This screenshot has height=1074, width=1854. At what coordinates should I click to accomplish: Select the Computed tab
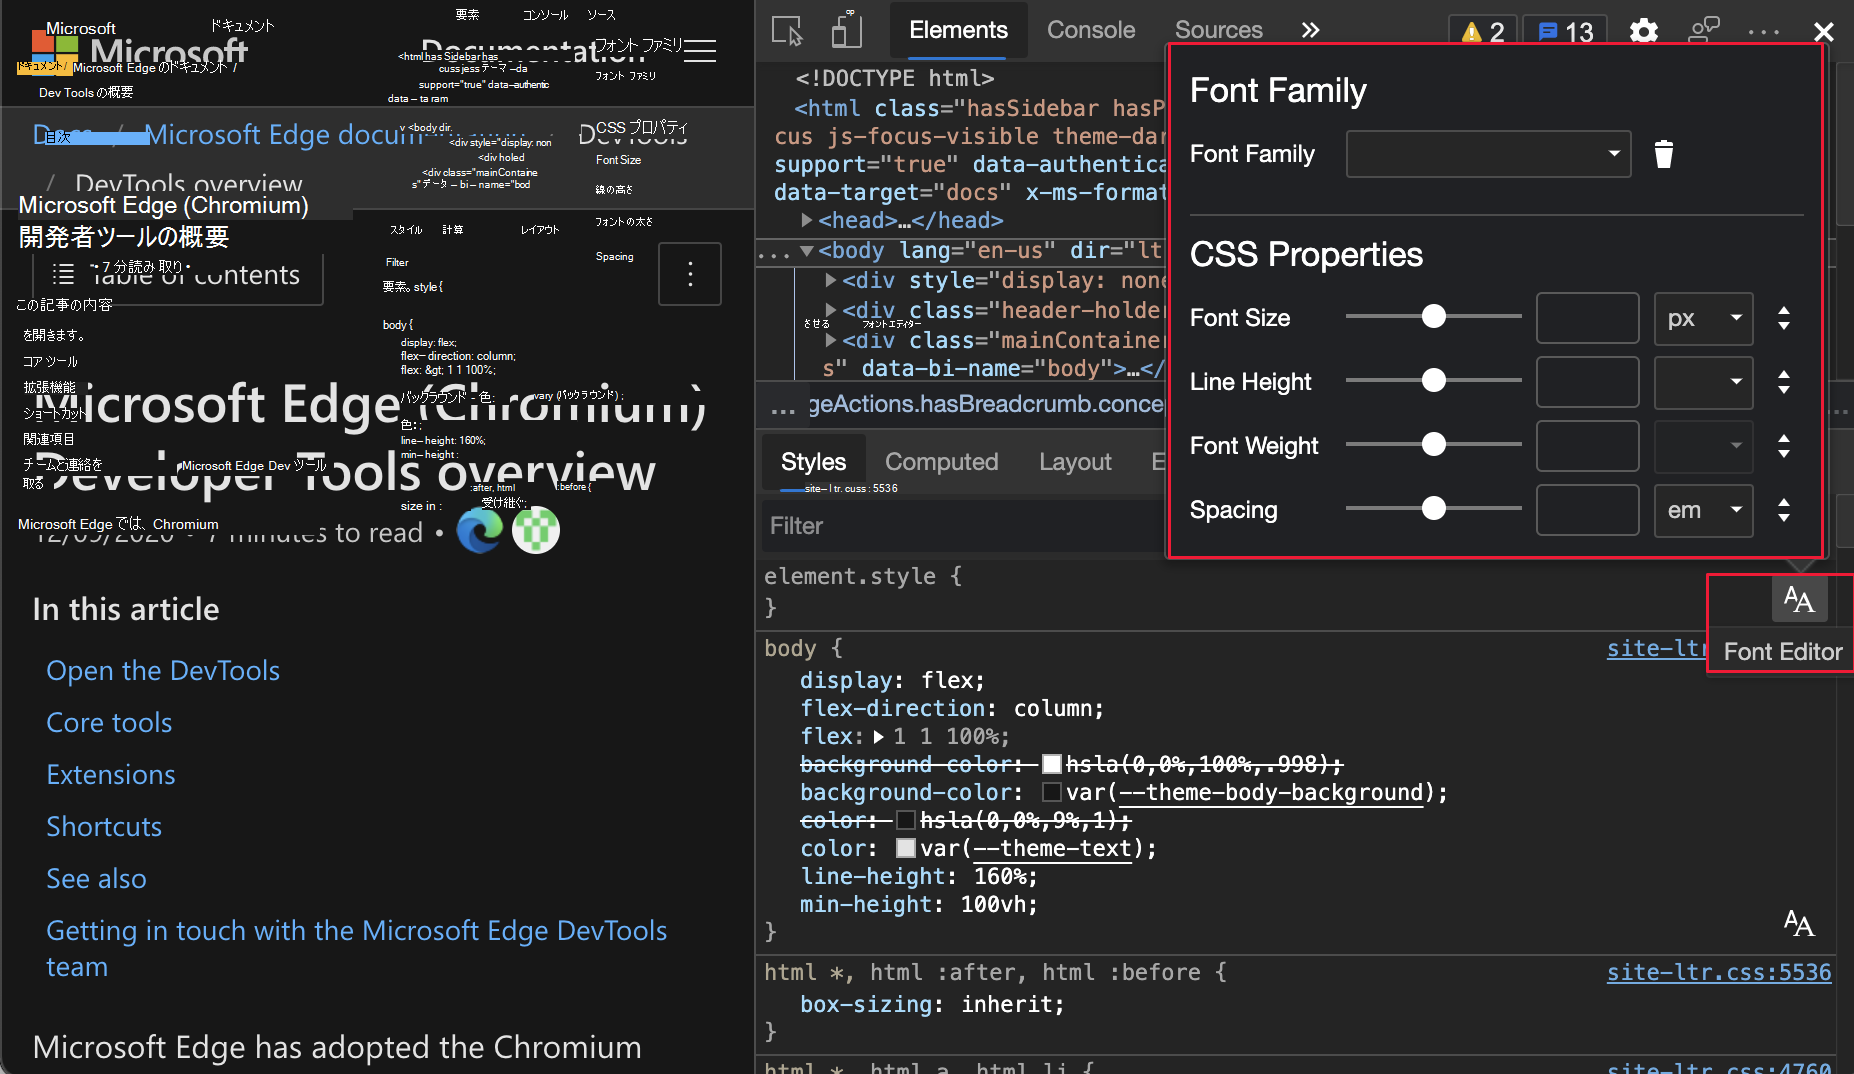941,462
